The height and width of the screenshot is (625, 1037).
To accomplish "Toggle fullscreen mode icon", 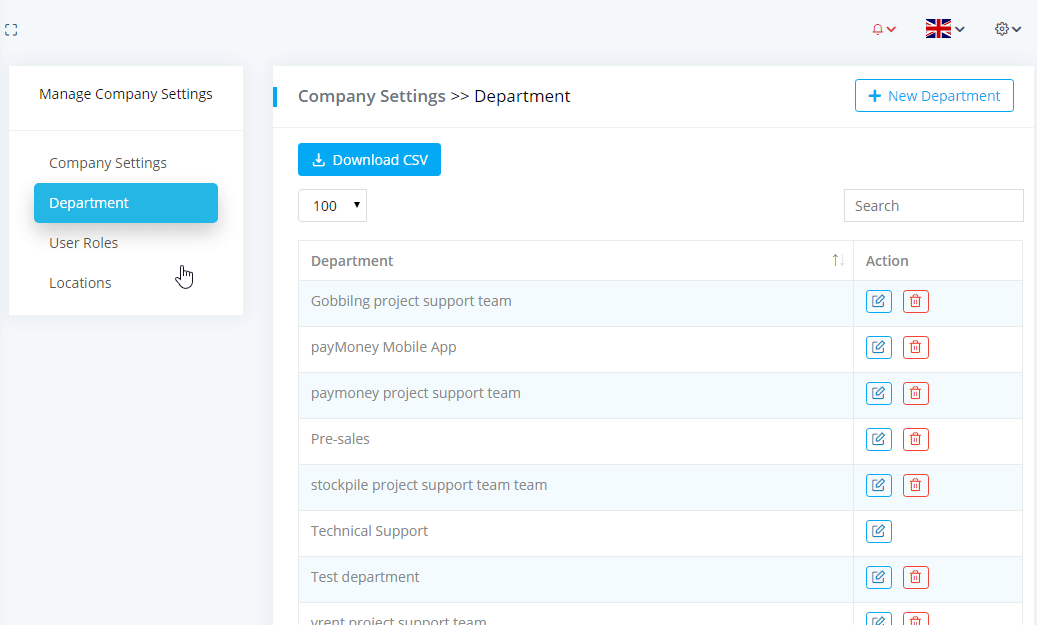I will click(x=12, y=30).
